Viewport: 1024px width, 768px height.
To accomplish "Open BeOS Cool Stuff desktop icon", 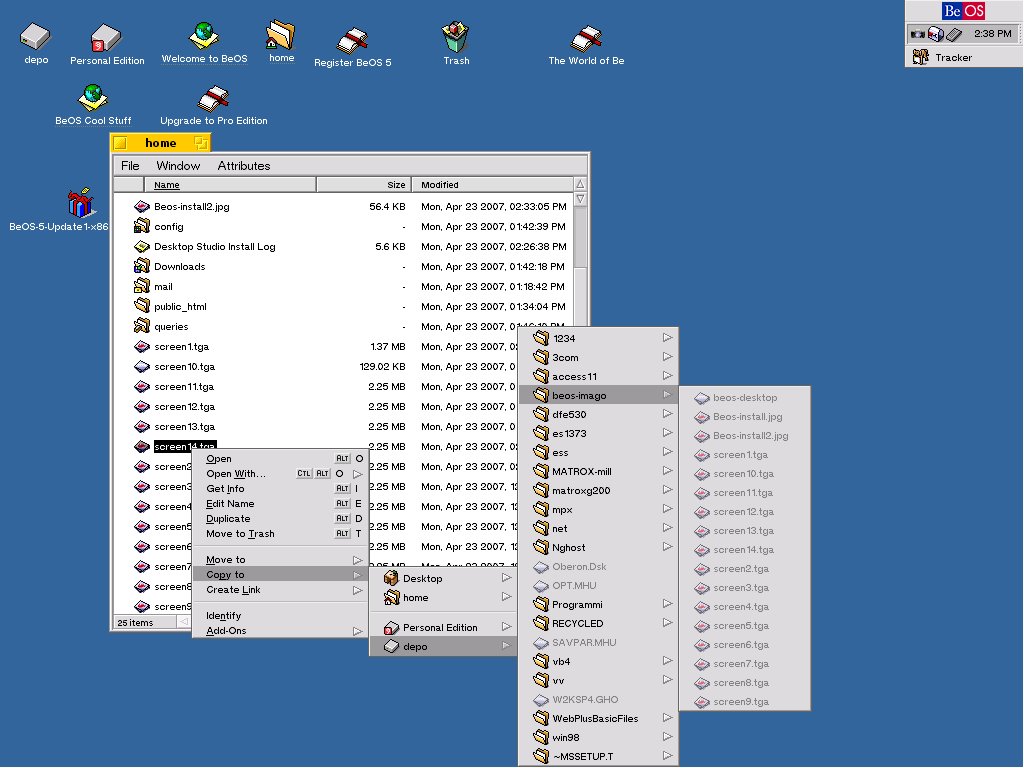I will tap(93, 97).
